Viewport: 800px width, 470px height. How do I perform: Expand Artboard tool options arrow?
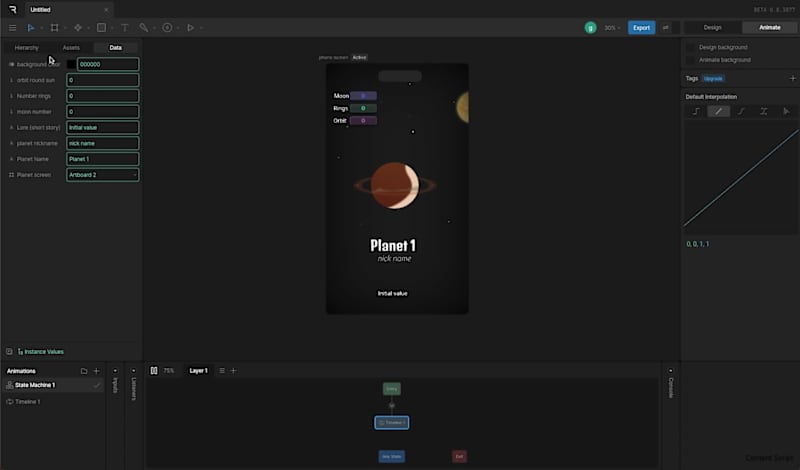coord(65,28)
